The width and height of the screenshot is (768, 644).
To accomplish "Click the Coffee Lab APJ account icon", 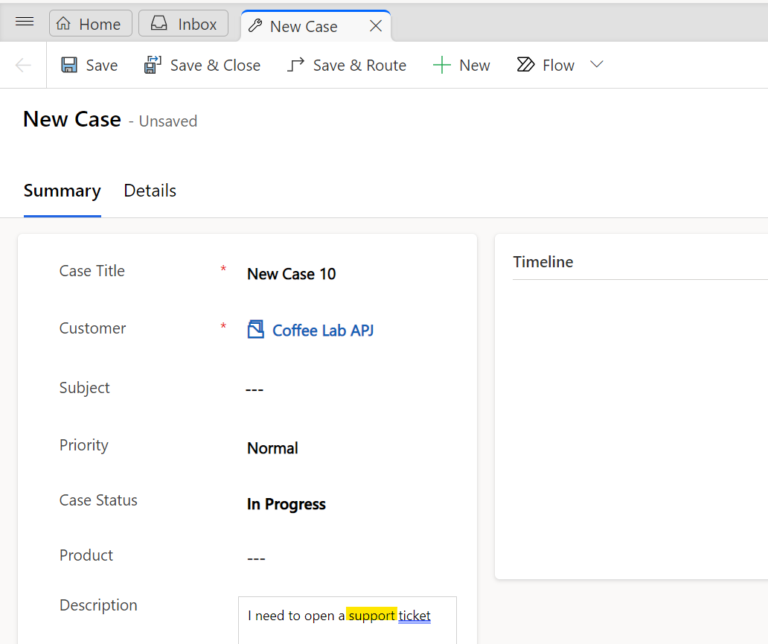I will click(256, 330).
